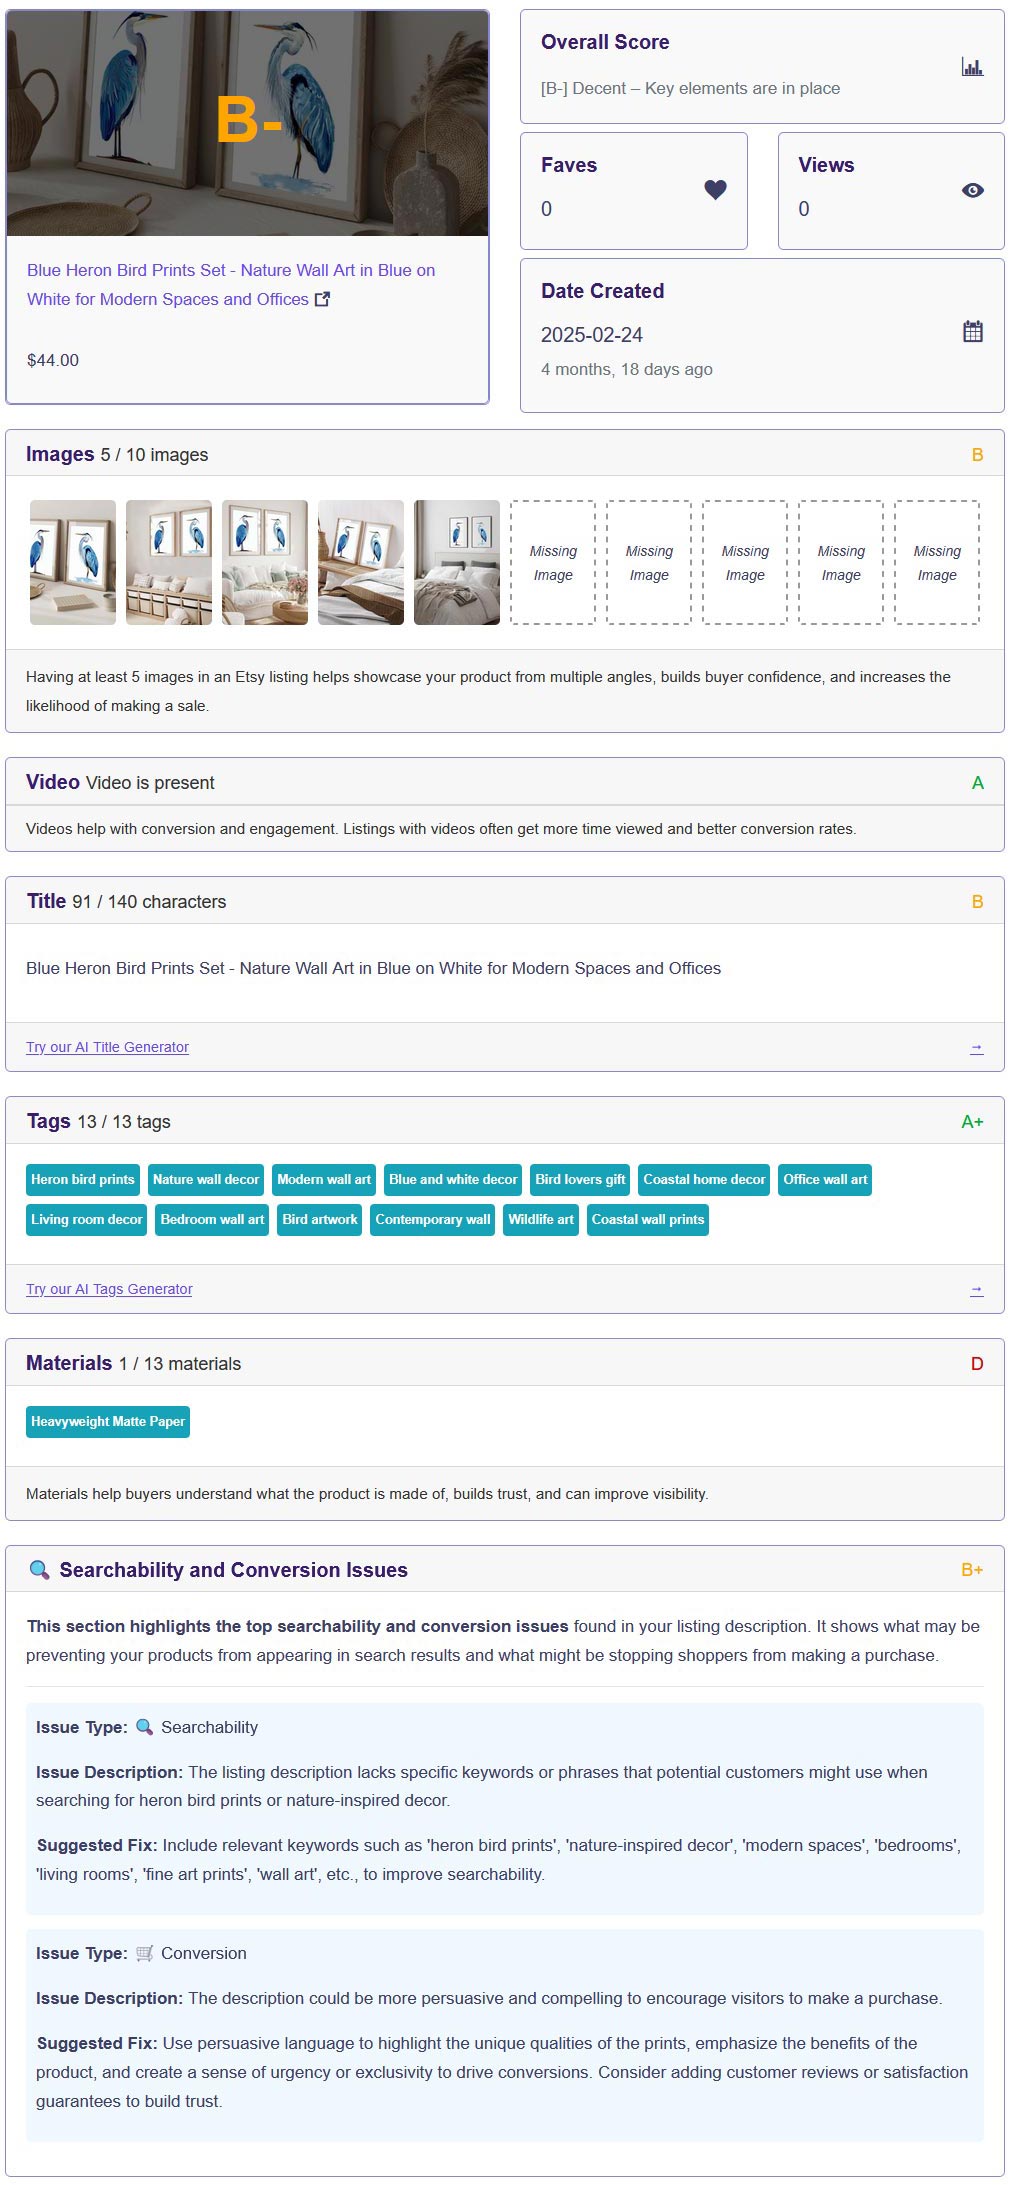
Task: Click the Bird artwork tag
Action: click(320, 1219)
